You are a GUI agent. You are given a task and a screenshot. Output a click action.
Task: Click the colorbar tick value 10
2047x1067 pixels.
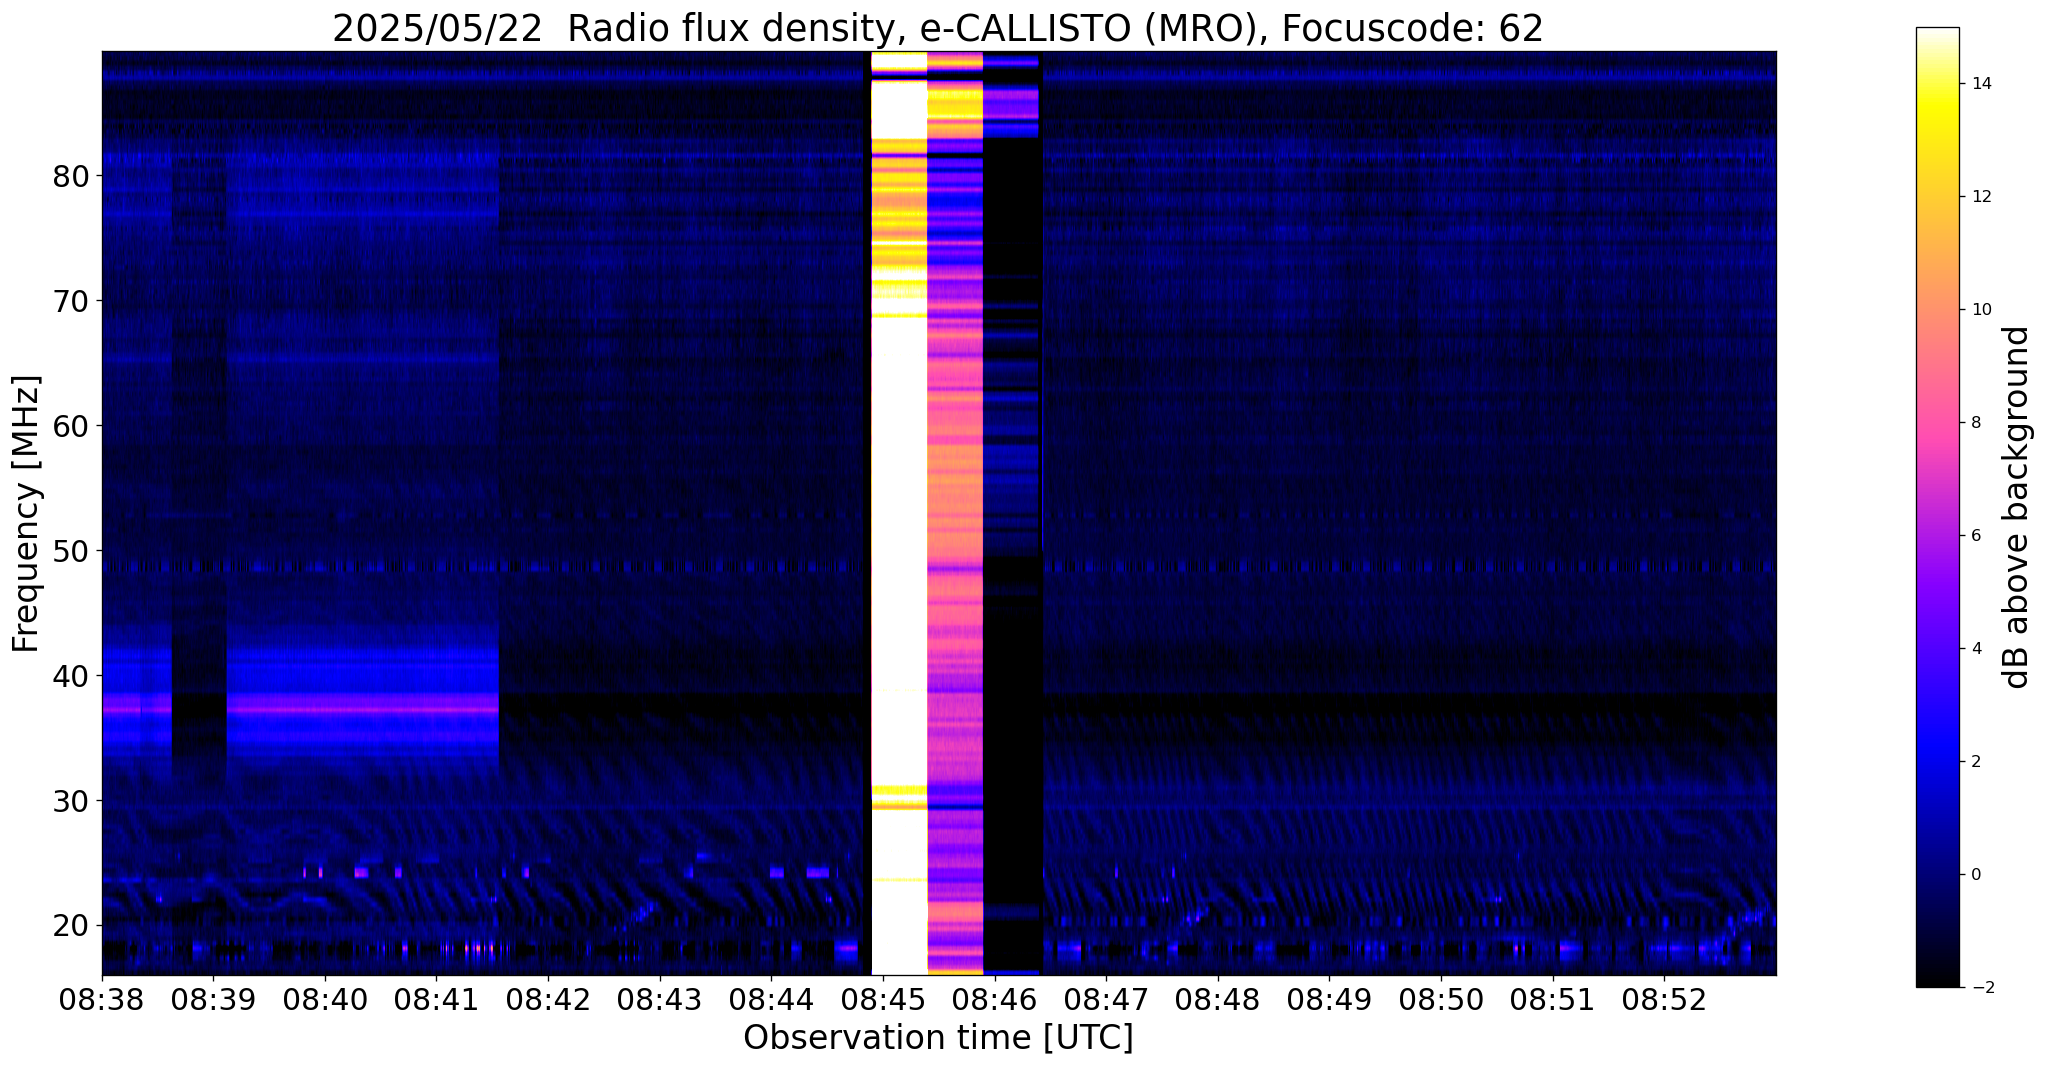click(x=1981, y=310)
